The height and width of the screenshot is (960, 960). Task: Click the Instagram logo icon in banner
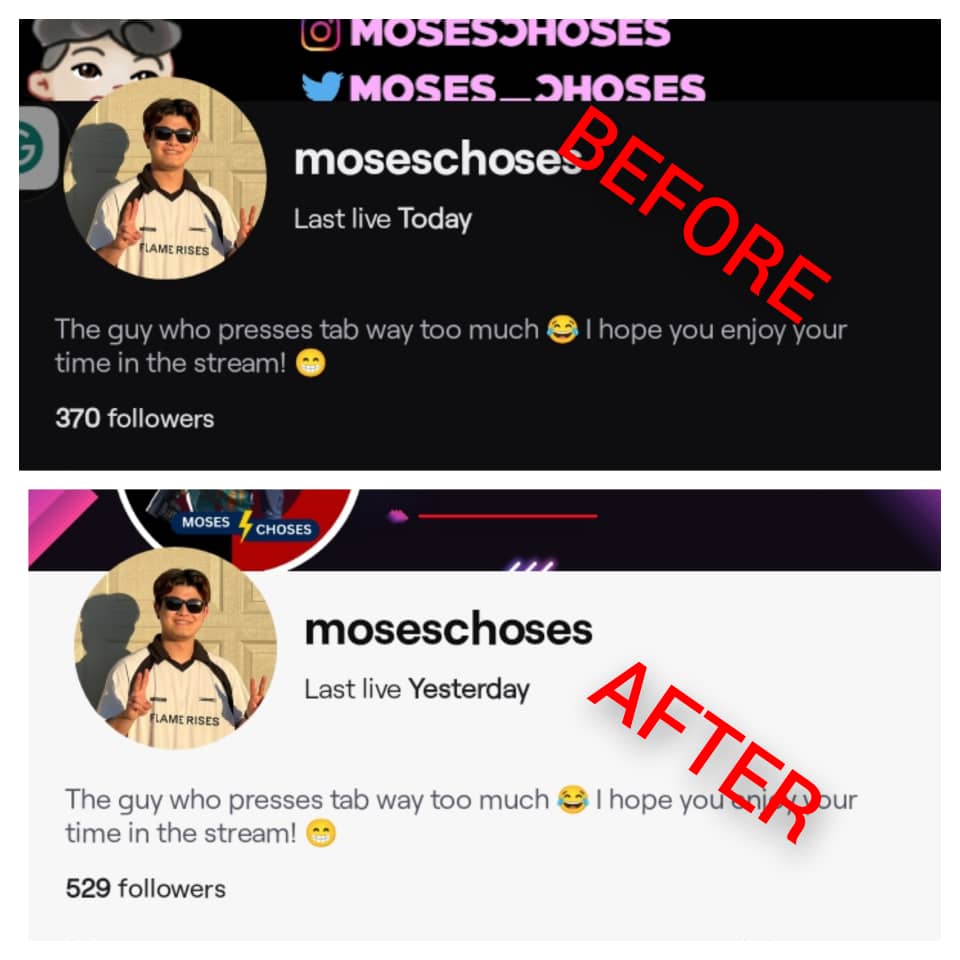point(320,34)
